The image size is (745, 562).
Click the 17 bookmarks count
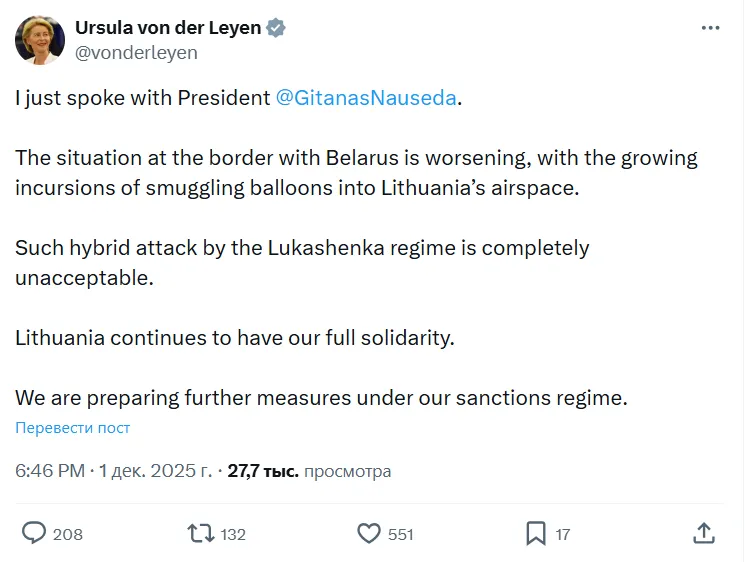tap(563, 534)
